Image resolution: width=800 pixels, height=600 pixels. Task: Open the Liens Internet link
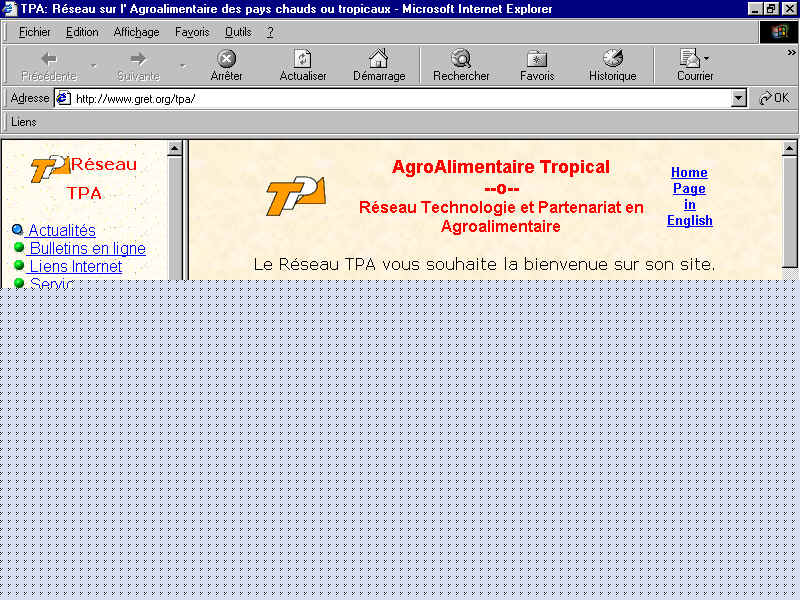[x=76, y=266]
